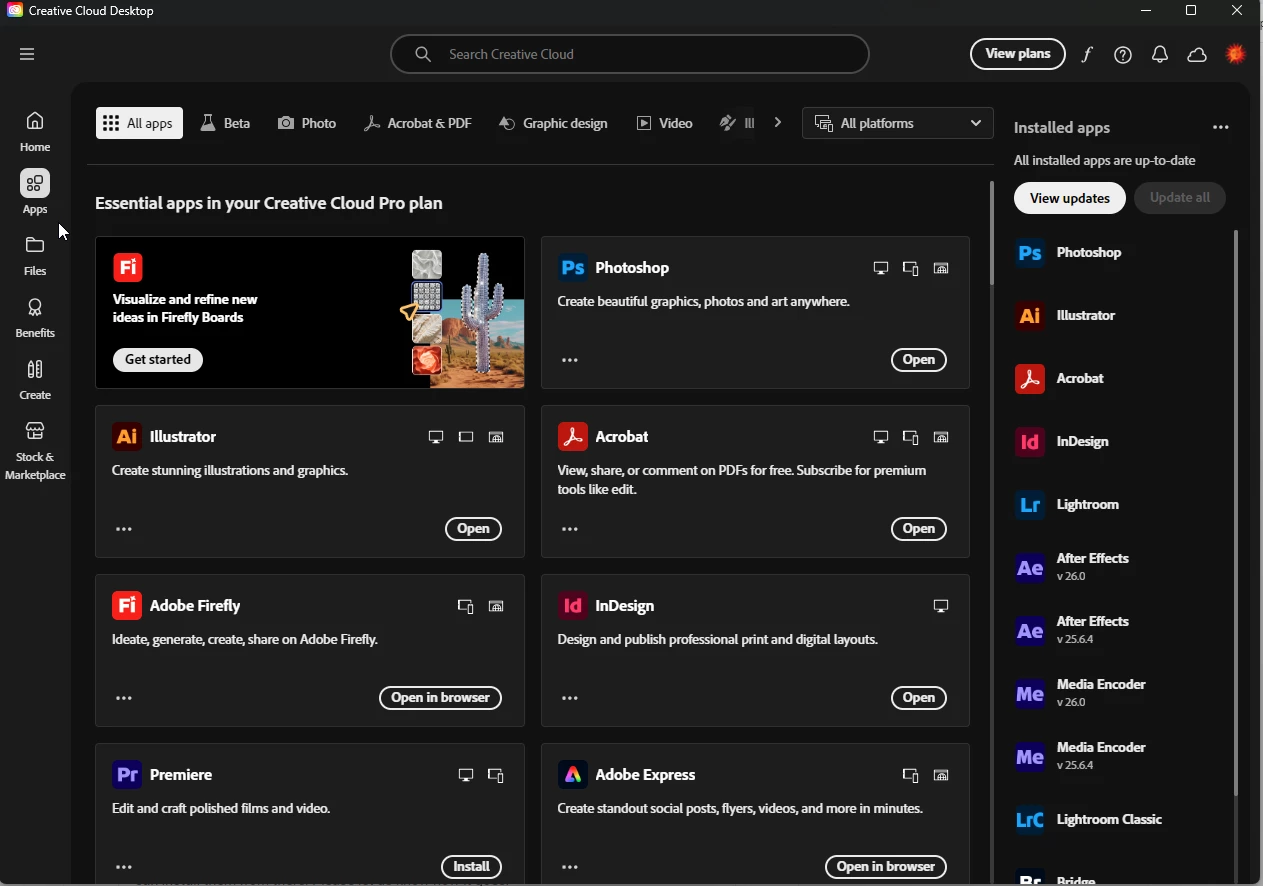Open Photoshop card more options menu
This screenshot has height=886, width=1263.
(570, 360)
